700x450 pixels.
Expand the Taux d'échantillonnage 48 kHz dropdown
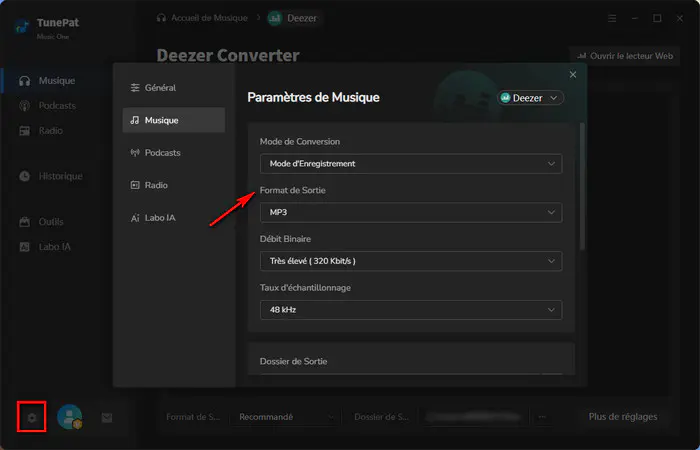pyautogui.click(x=411, y=310)
